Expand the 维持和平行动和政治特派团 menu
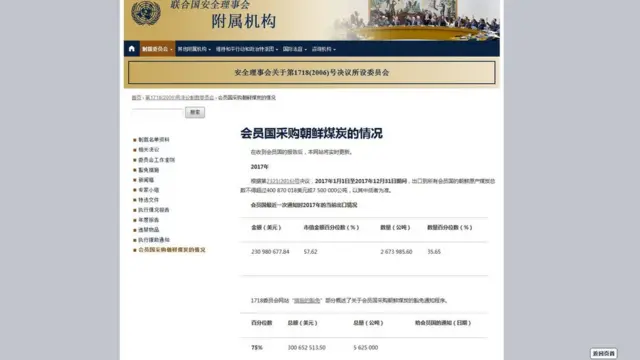 coord(247,49)
